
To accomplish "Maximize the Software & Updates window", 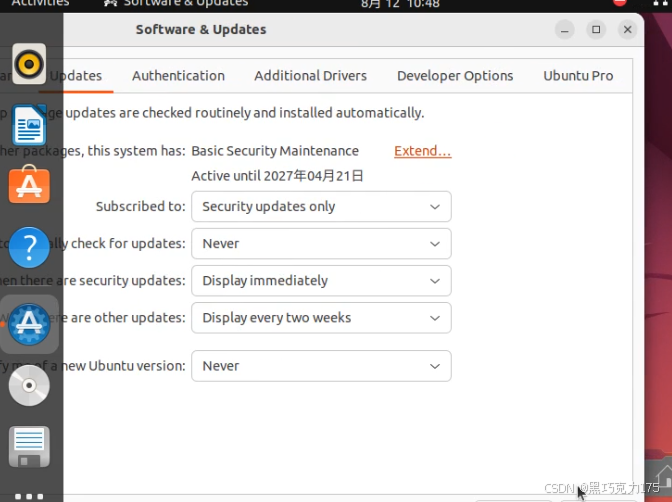I will 596,30.
